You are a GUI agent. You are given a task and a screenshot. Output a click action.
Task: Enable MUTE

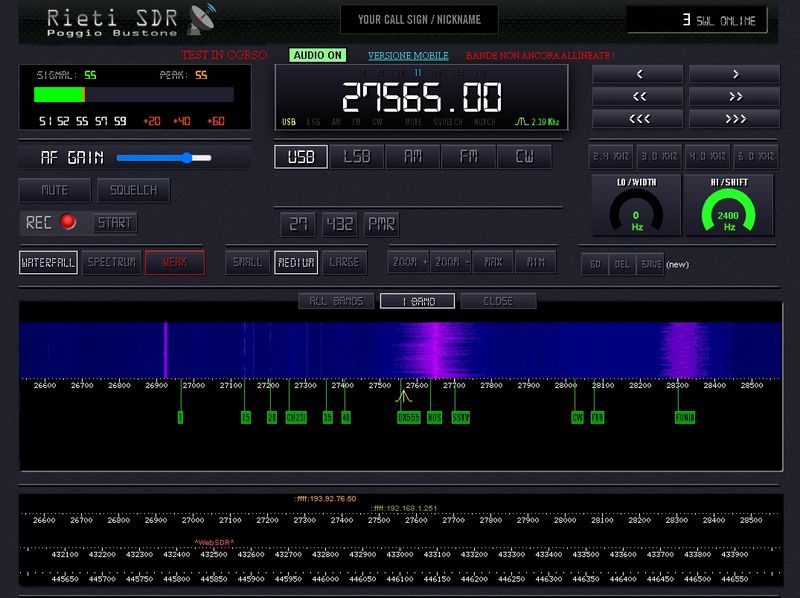click(x=55, y=190)
